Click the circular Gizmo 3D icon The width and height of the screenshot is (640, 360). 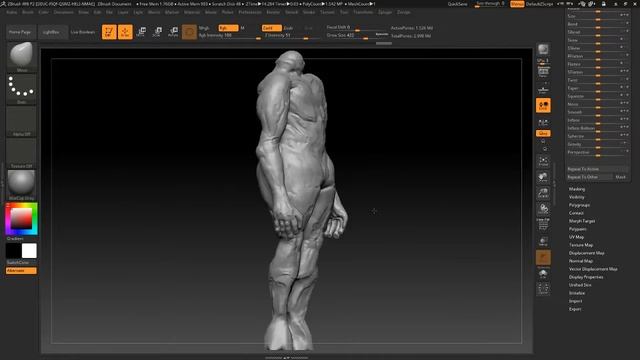[x=189, y=32]
